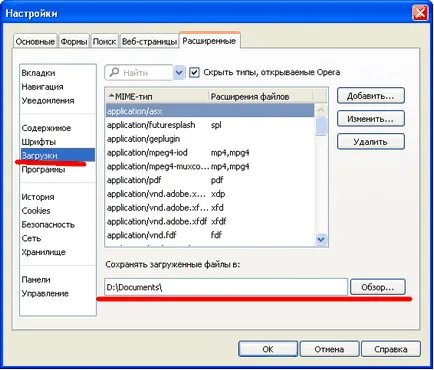Open help with the Справка button
This screenshot has height=370, width=434.
pyautogui.click(x=391, y=349)
